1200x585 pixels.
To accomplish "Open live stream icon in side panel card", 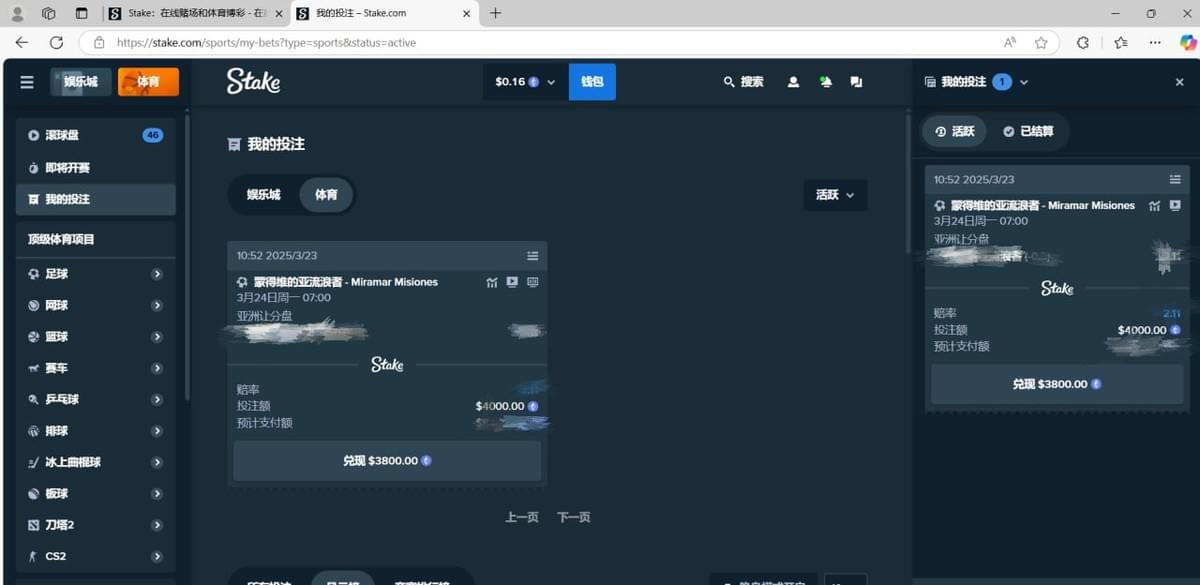I will pyautogui.click(x=1175, y=205).
